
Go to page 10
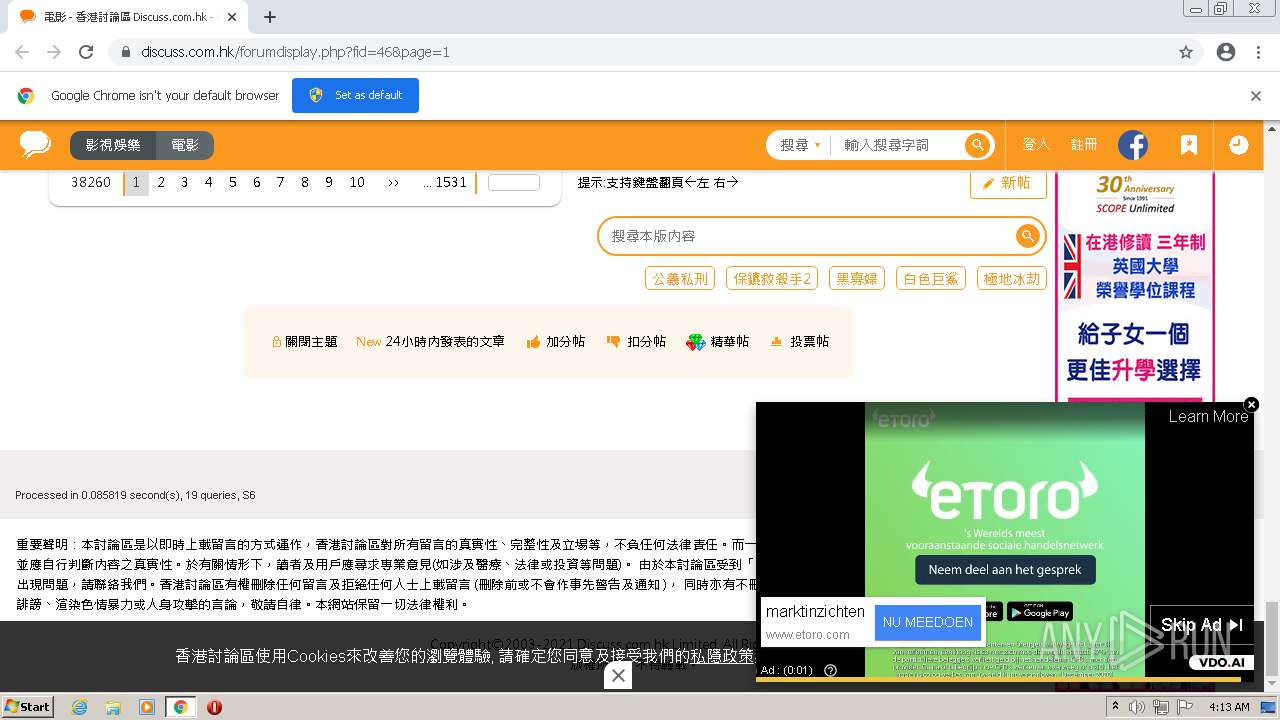(x=357, y=183)
